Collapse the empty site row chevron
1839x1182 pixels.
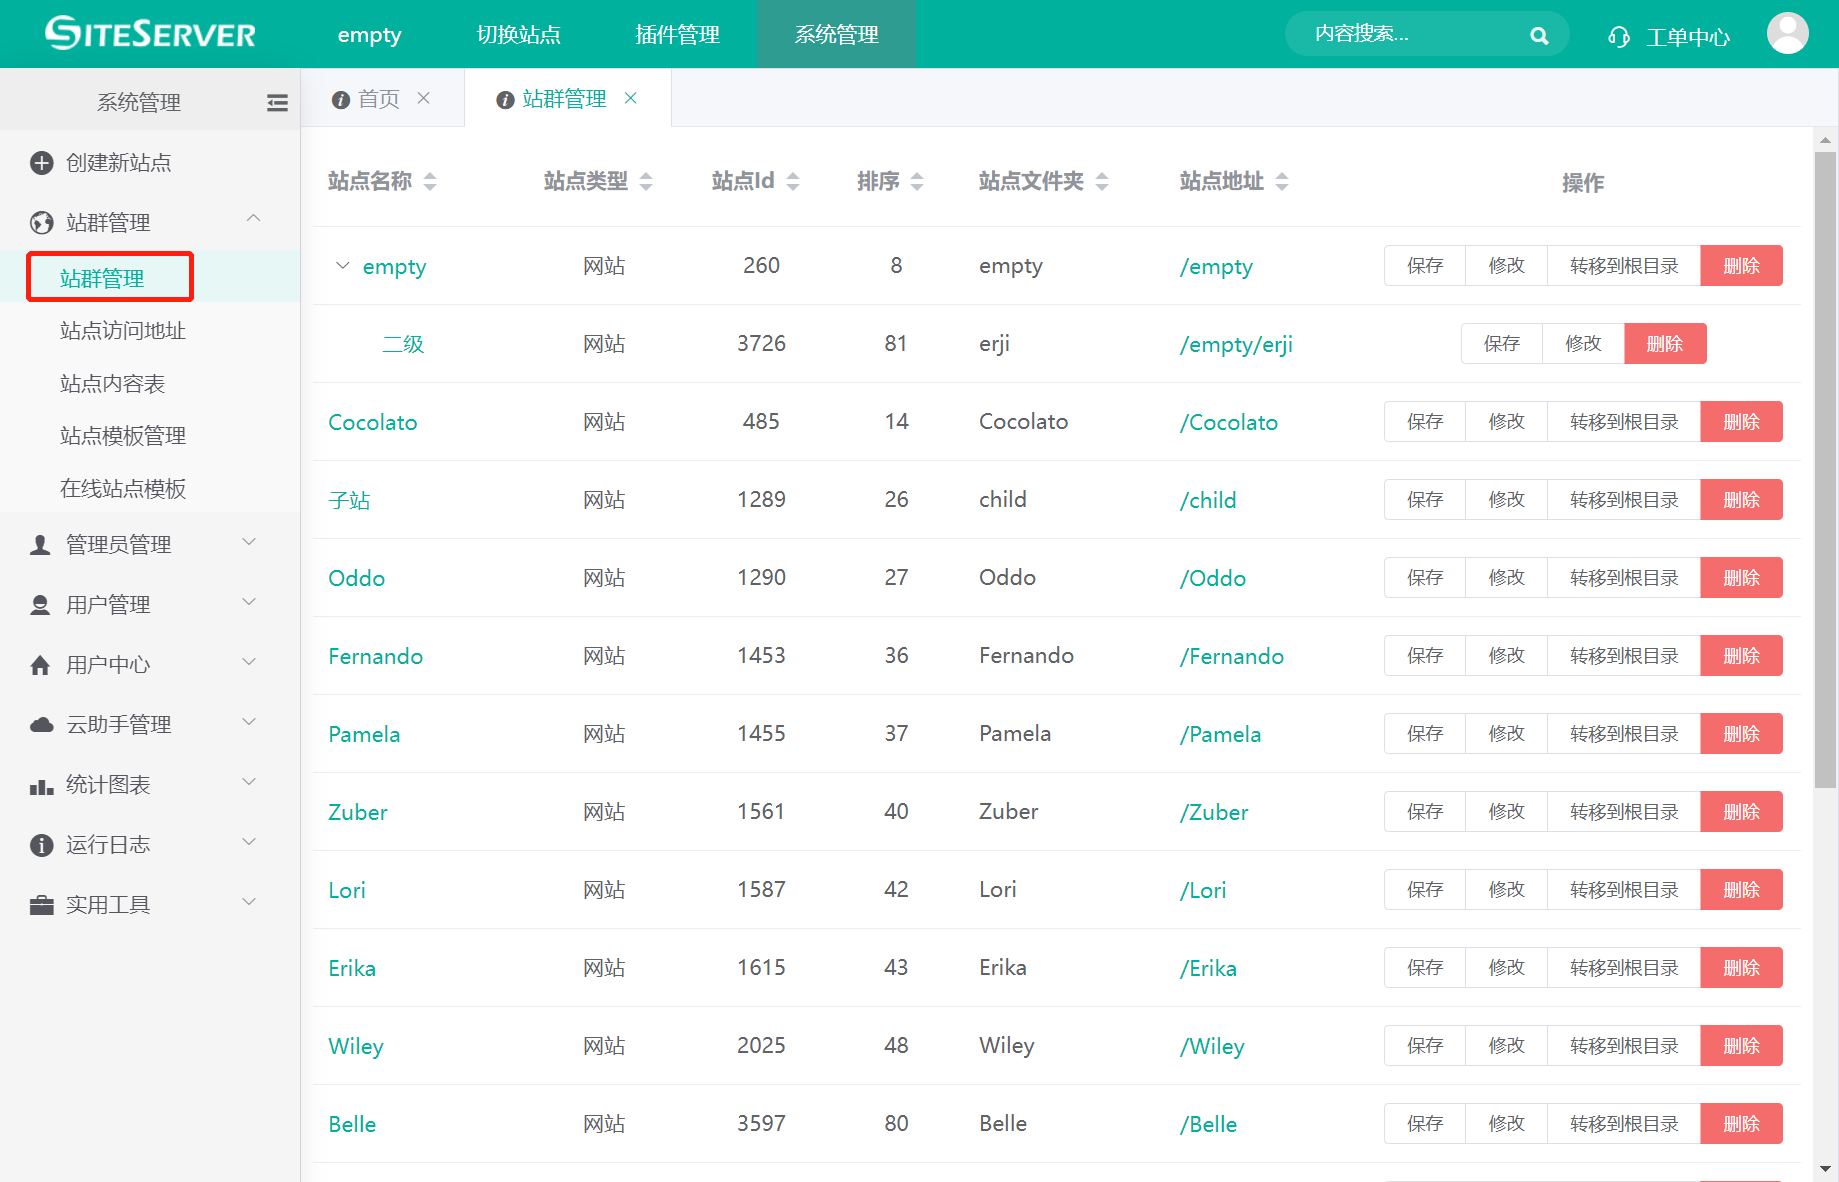coord(342,266)
